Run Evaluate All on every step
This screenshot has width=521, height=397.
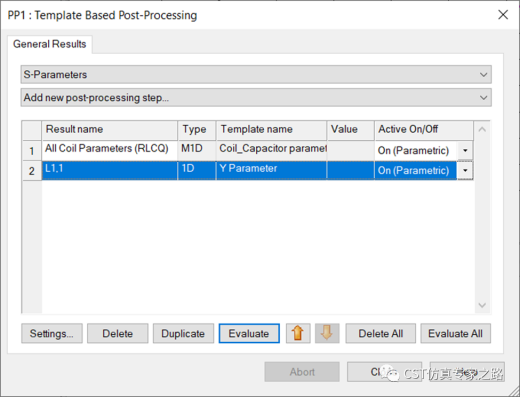pyautogui.click(x=455, y=333)
